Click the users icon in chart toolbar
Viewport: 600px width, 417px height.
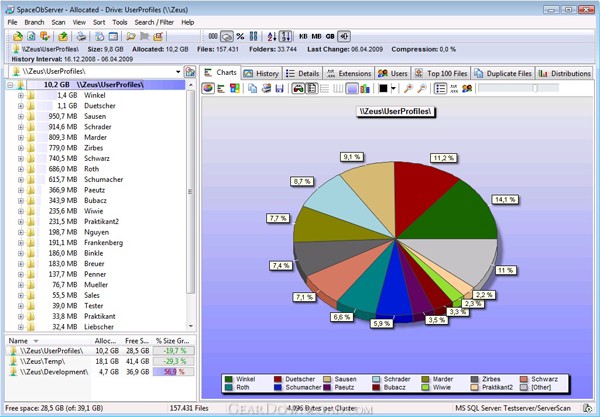467,89
